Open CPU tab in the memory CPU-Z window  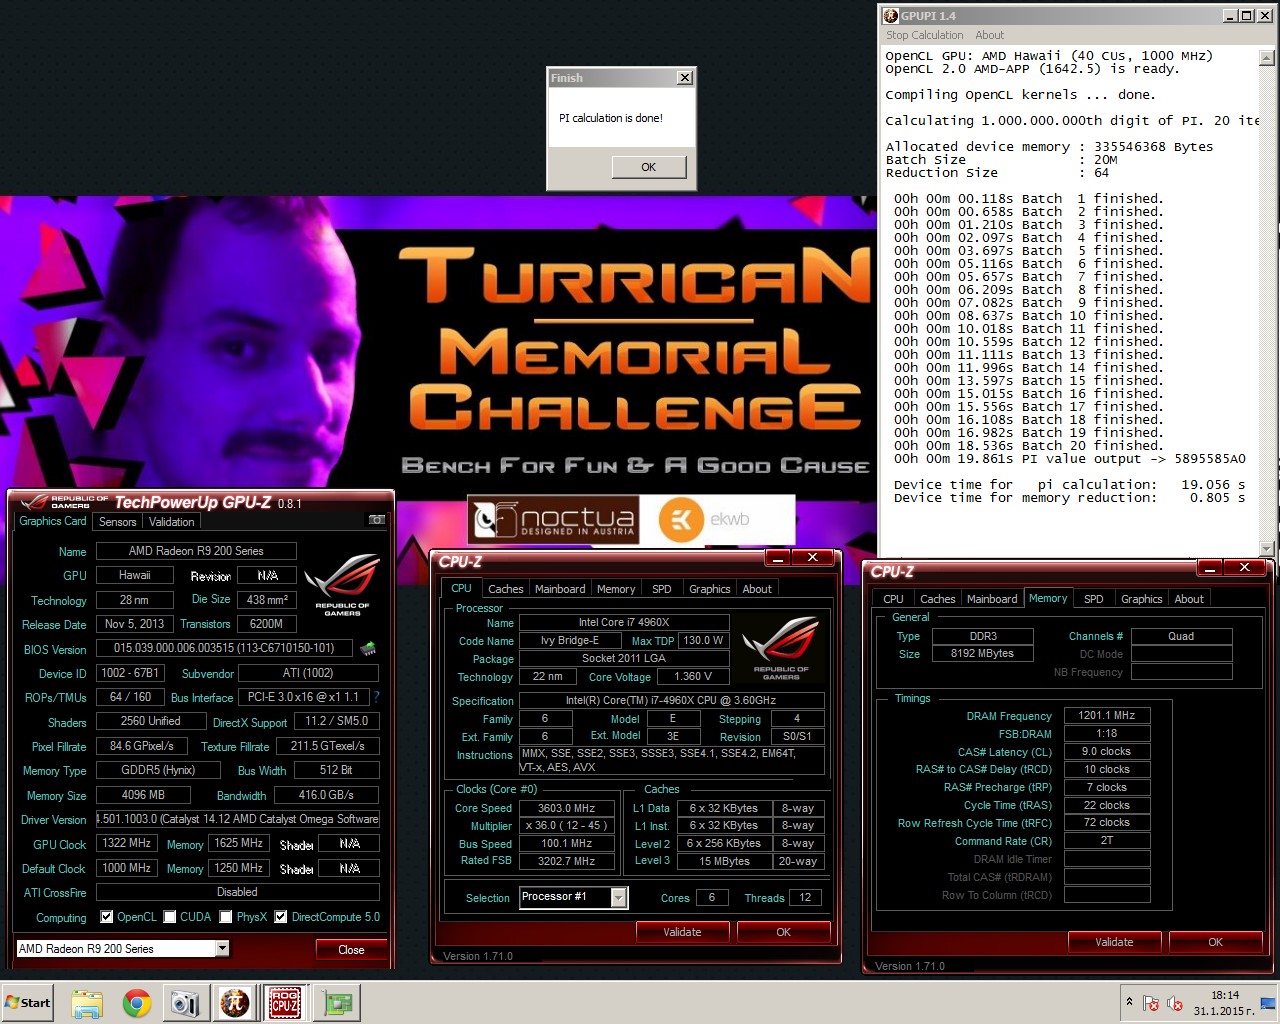893,599
